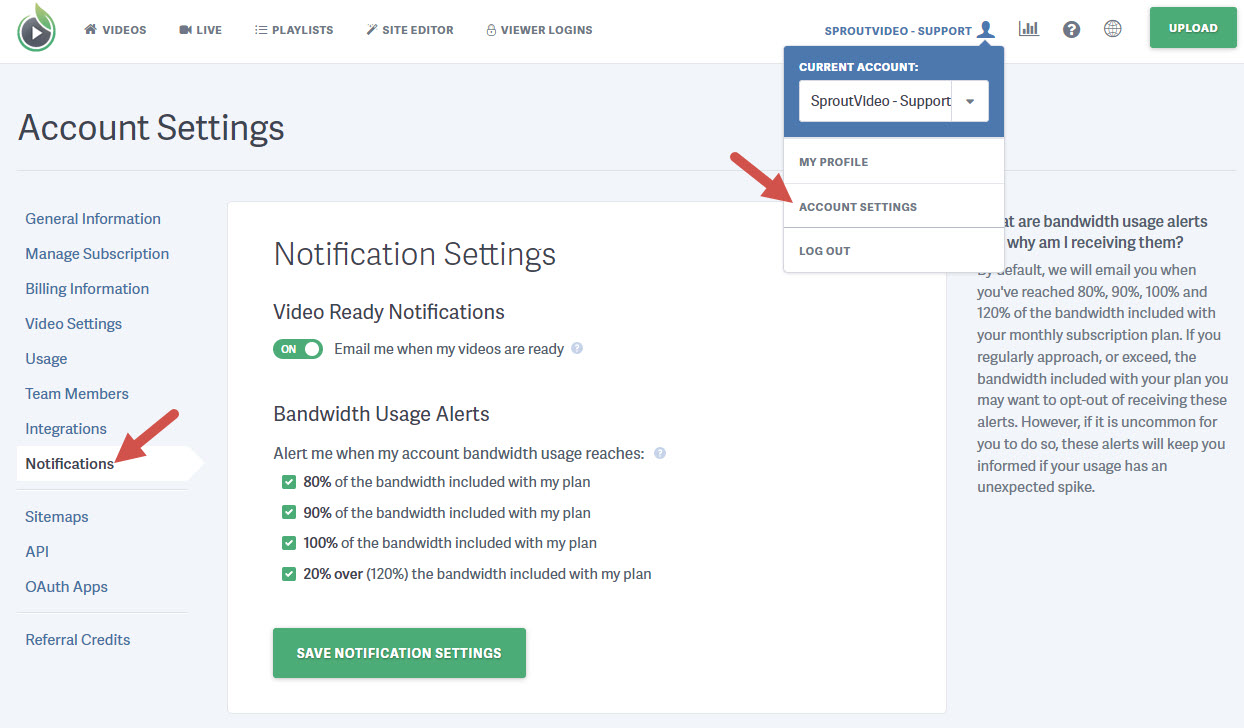Image resolution: width=1244 pixels, height=728 pixels.
Task: Click the circular question mark help icon
Action: coord(1071,29)
